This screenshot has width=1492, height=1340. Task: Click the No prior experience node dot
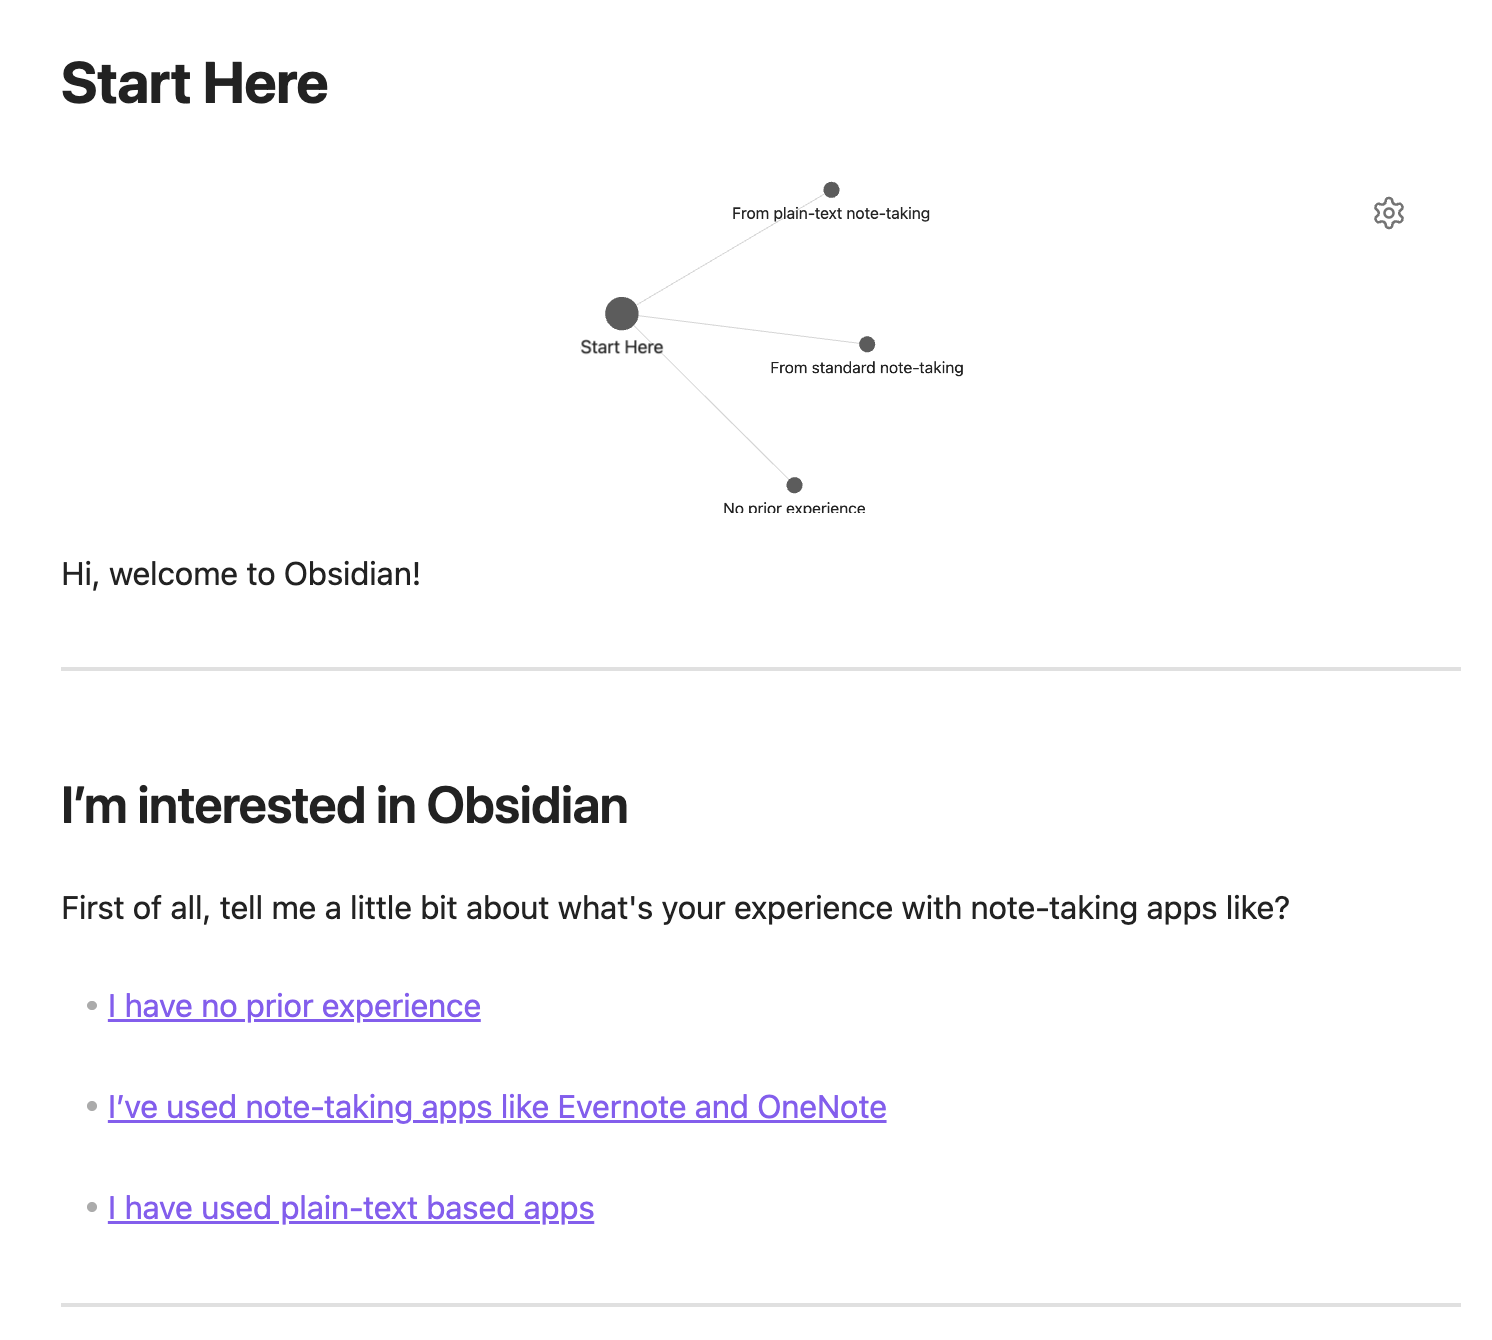(x=794, y=485)
